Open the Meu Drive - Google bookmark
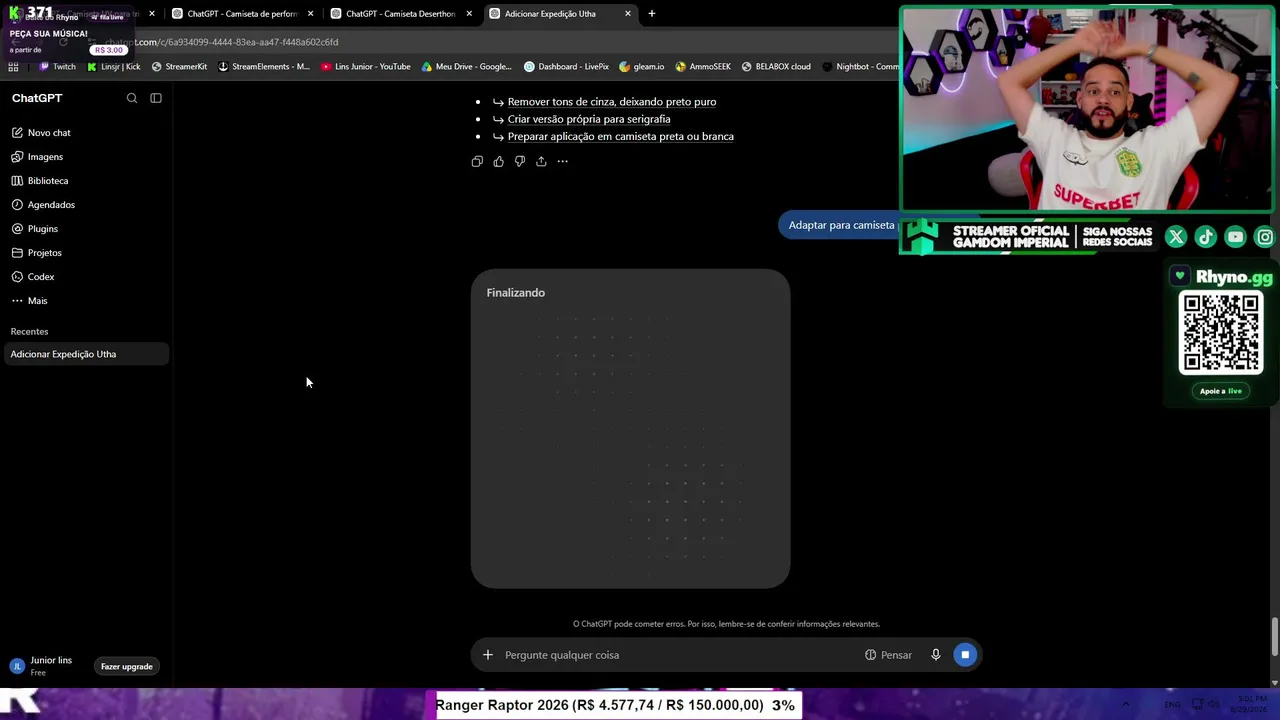Viewport: 1280px width, 720px height. tap(467, 67)
